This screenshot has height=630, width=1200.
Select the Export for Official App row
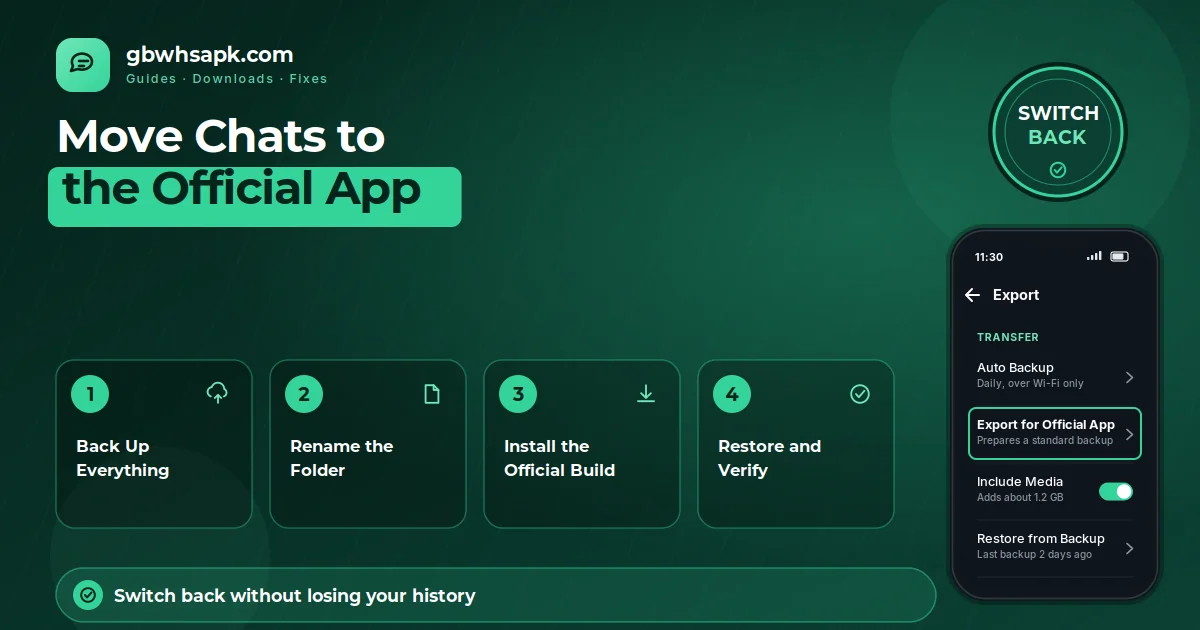pos(1055,433)
